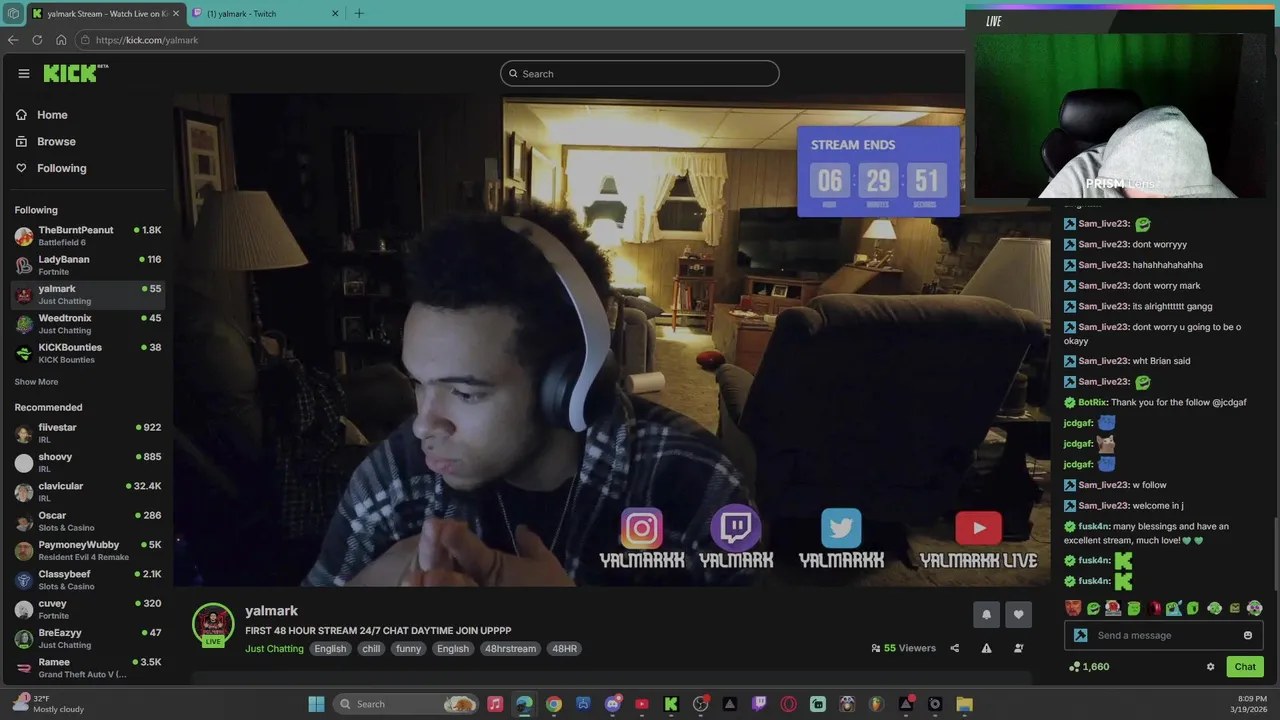The height and width of the screenshot is (720, 1280).
Task: Open recommended channel cuvey
Action: pos(88,609)
